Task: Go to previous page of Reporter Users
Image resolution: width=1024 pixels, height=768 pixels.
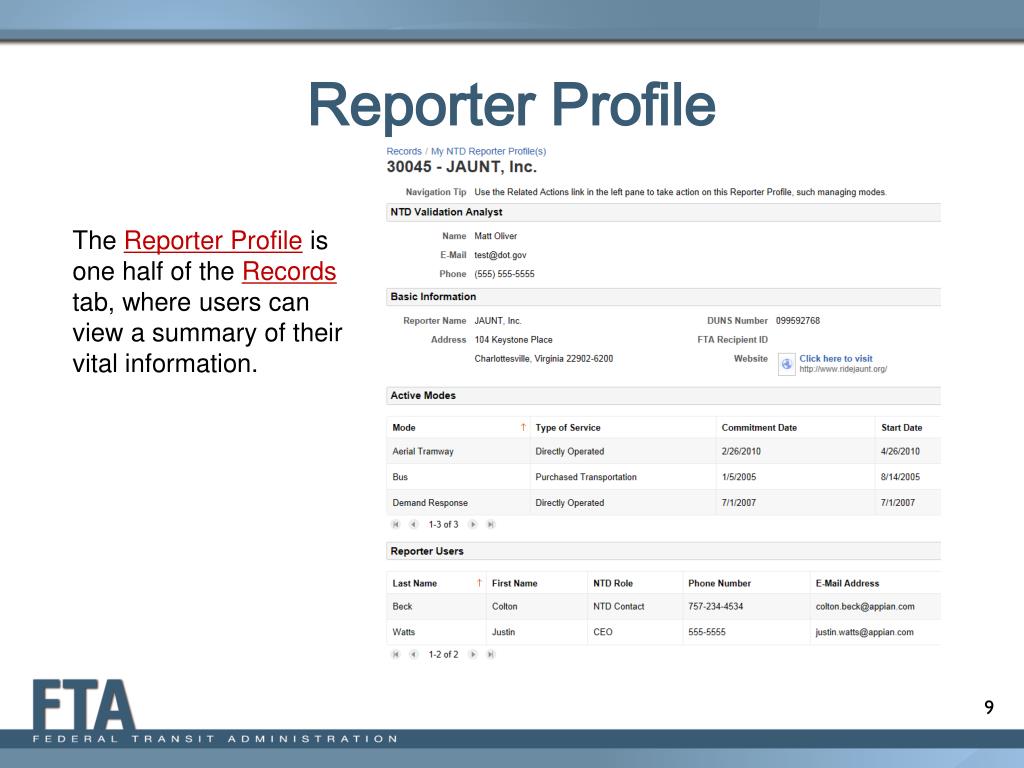Action: (x=413, y=654)
